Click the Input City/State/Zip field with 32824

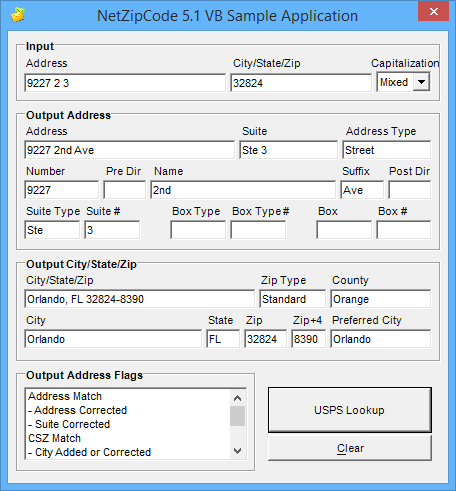point(301,83)
